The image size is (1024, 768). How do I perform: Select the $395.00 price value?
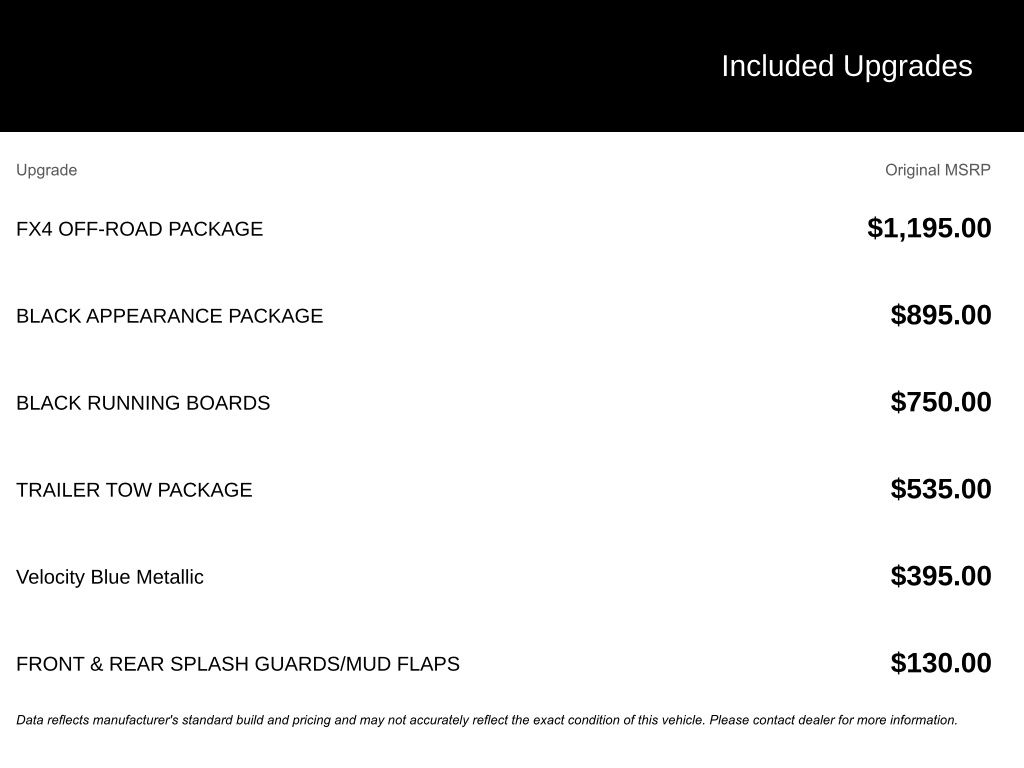(x=940, y=576)
